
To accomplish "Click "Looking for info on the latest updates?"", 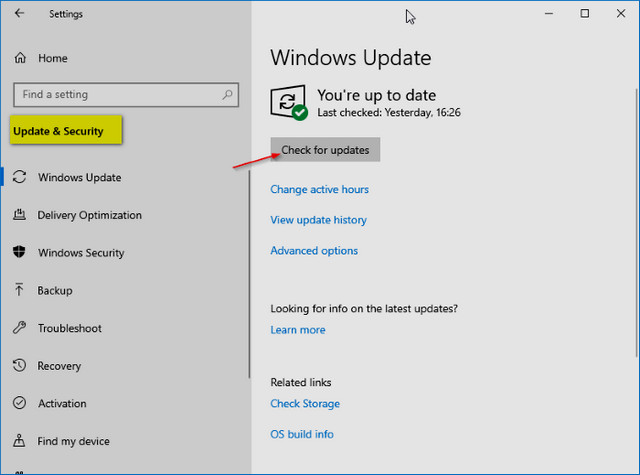I will click(x=364, y=309).
